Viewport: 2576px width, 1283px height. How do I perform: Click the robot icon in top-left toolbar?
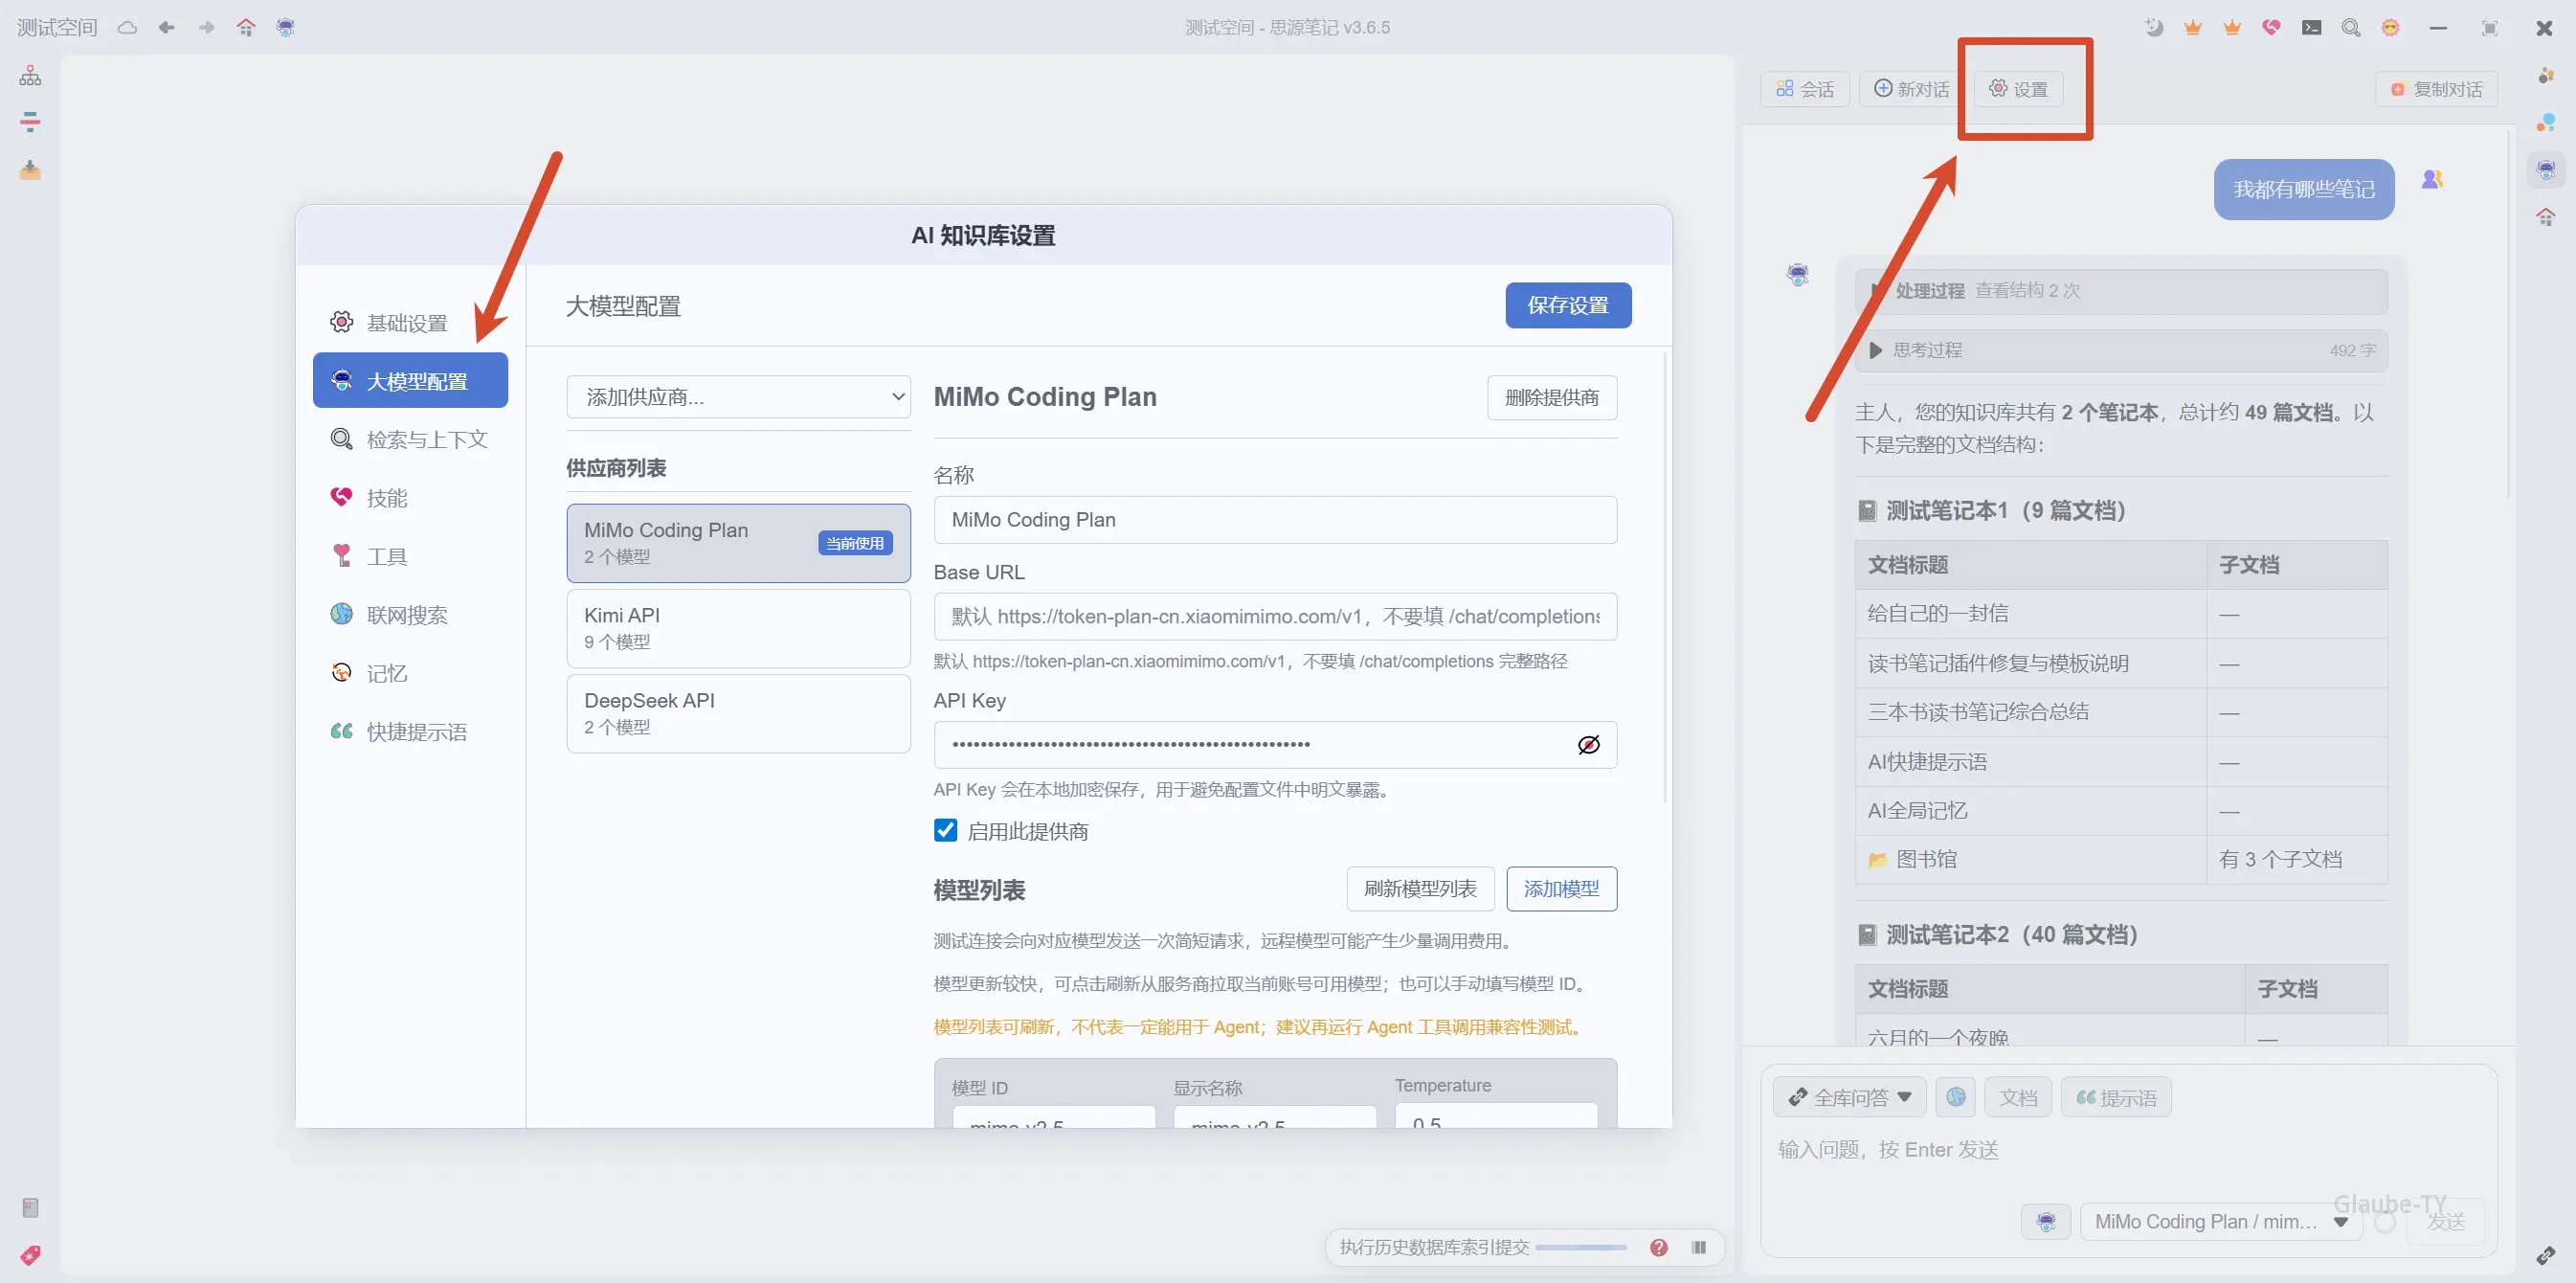[x=286, y=27]
